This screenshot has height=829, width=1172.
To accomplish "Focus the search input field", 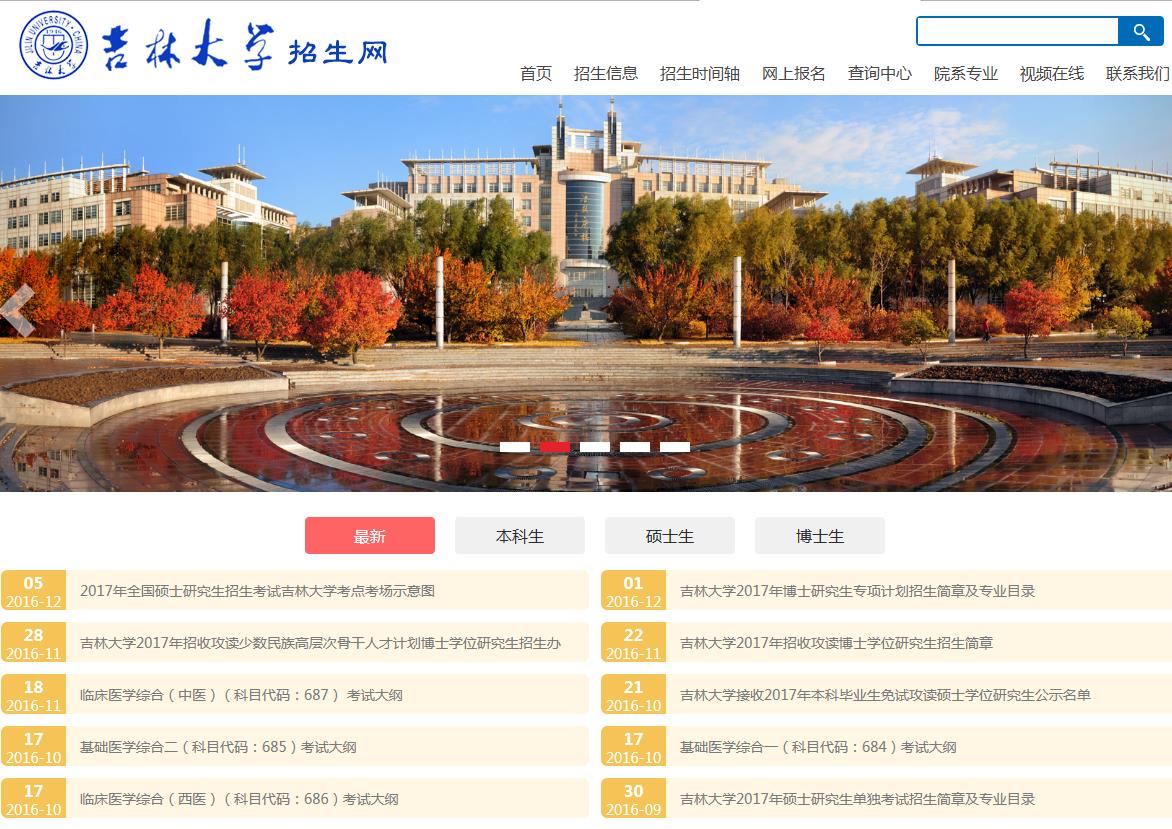I will pyautogui.click(x=1017, y=31).
